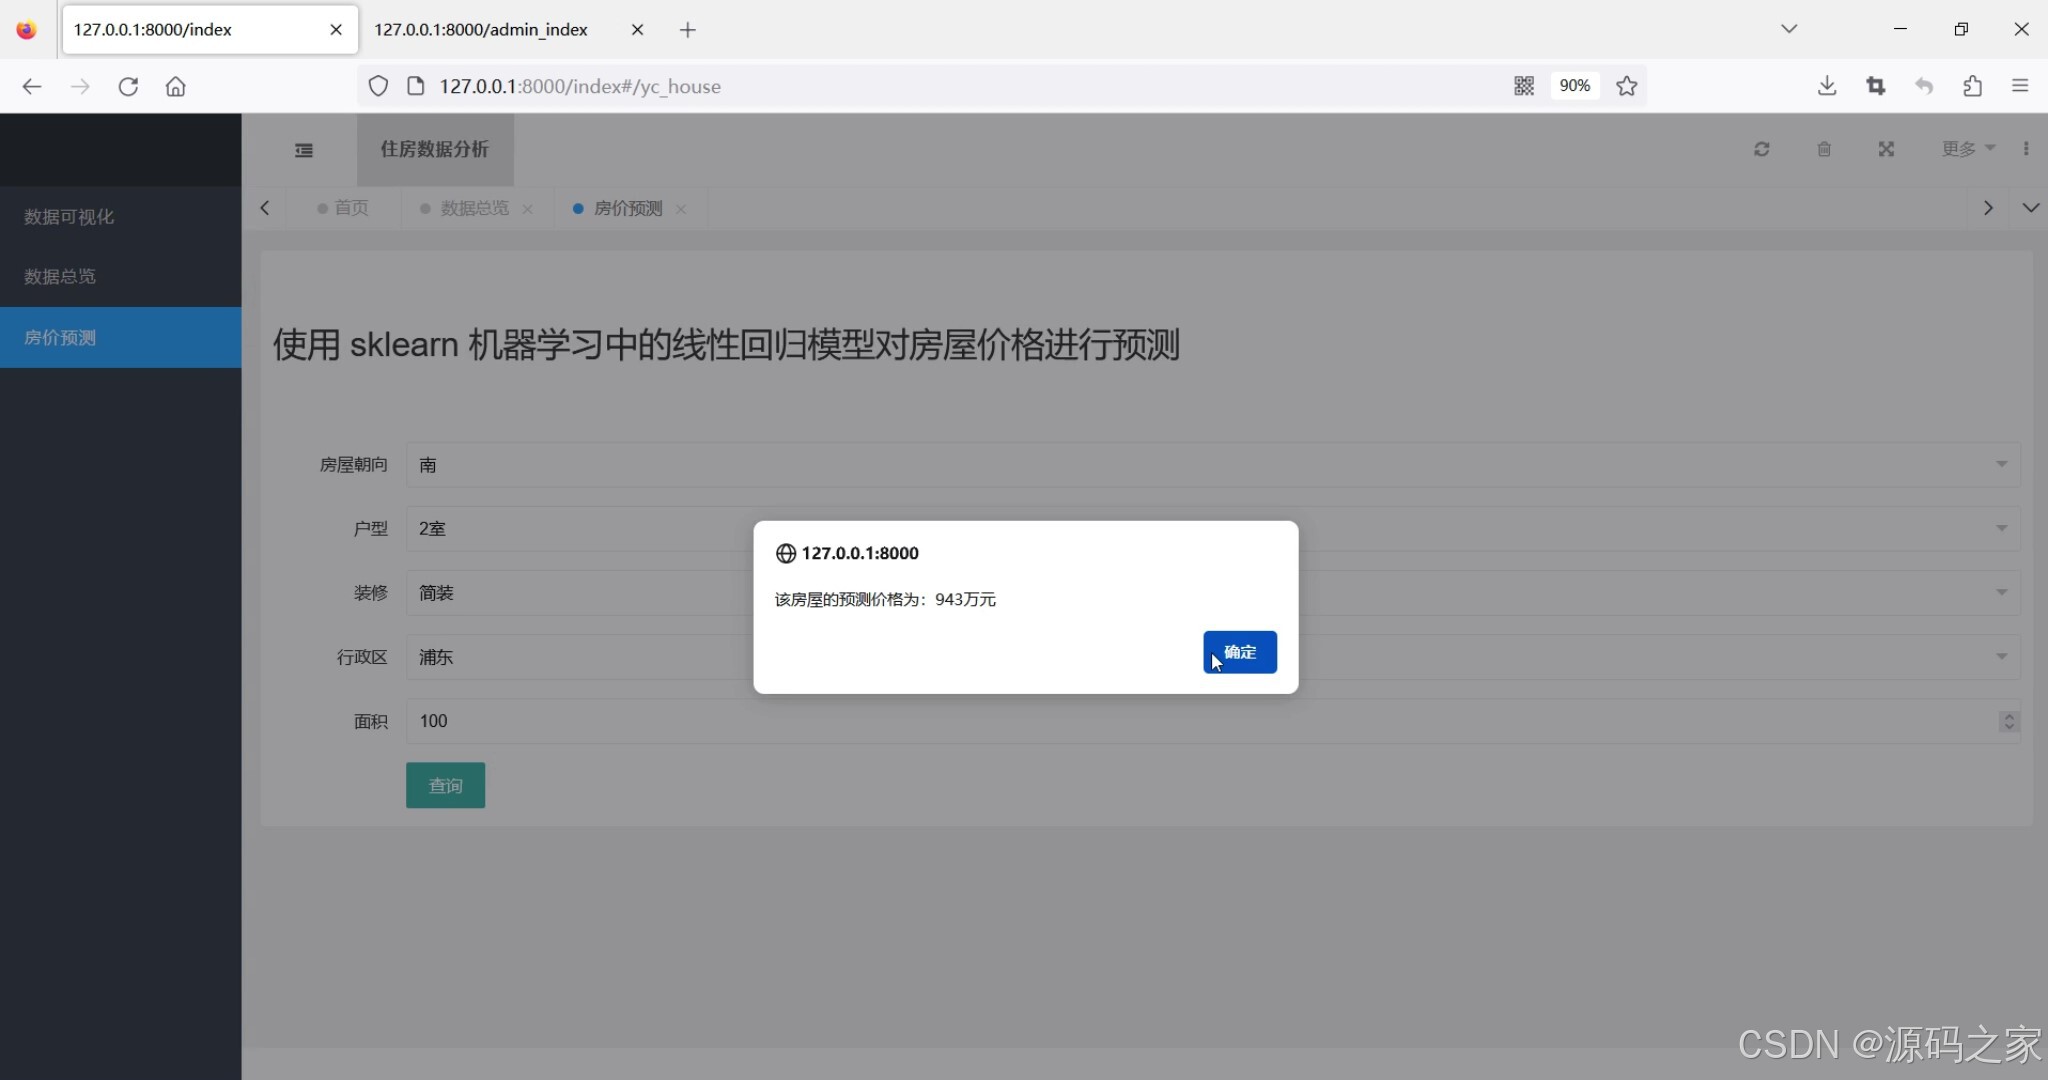
Task: Click the delete (trash) icon in the top toolbar
Action: (x=1824, y=149)
